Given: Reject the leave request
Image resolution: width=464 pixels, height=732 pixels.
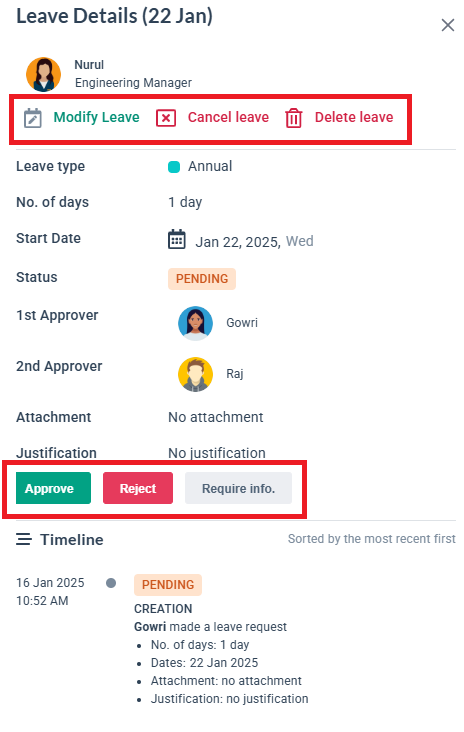Looking at the screenshot, I should pos(138,488).
